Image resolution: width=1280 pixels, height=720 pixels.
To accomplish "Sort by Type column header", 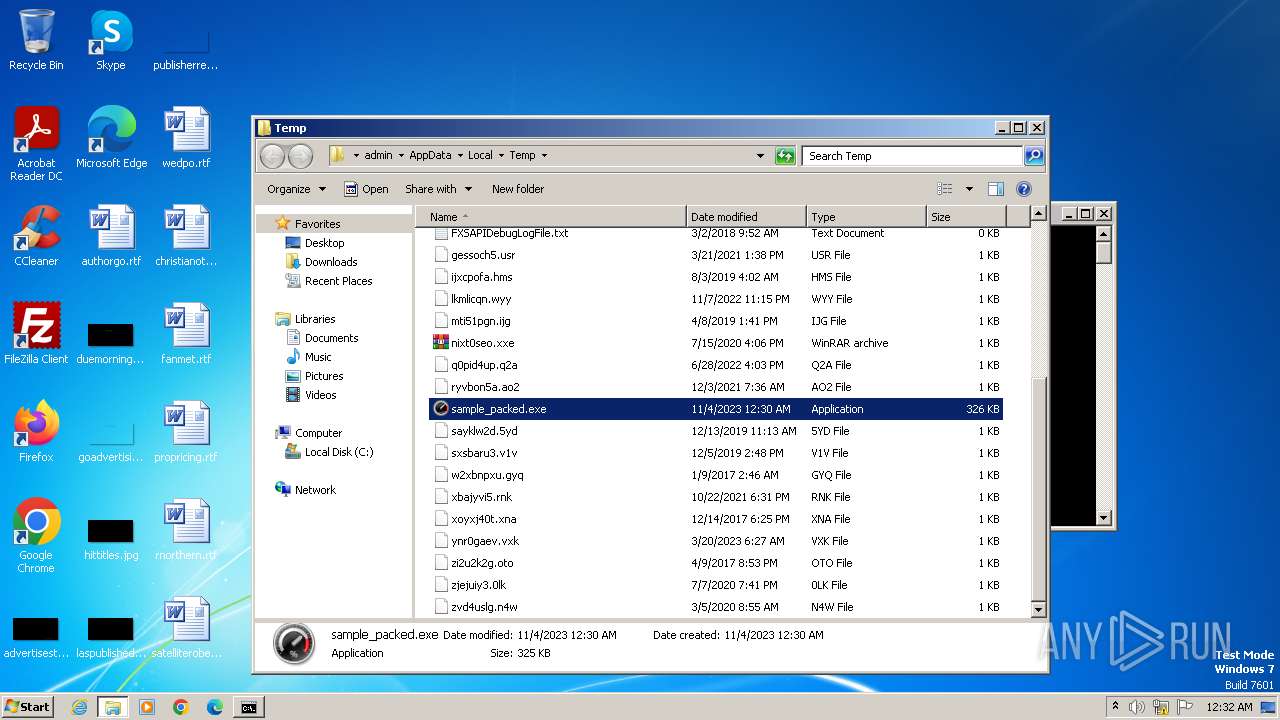I will coord(866,217).
